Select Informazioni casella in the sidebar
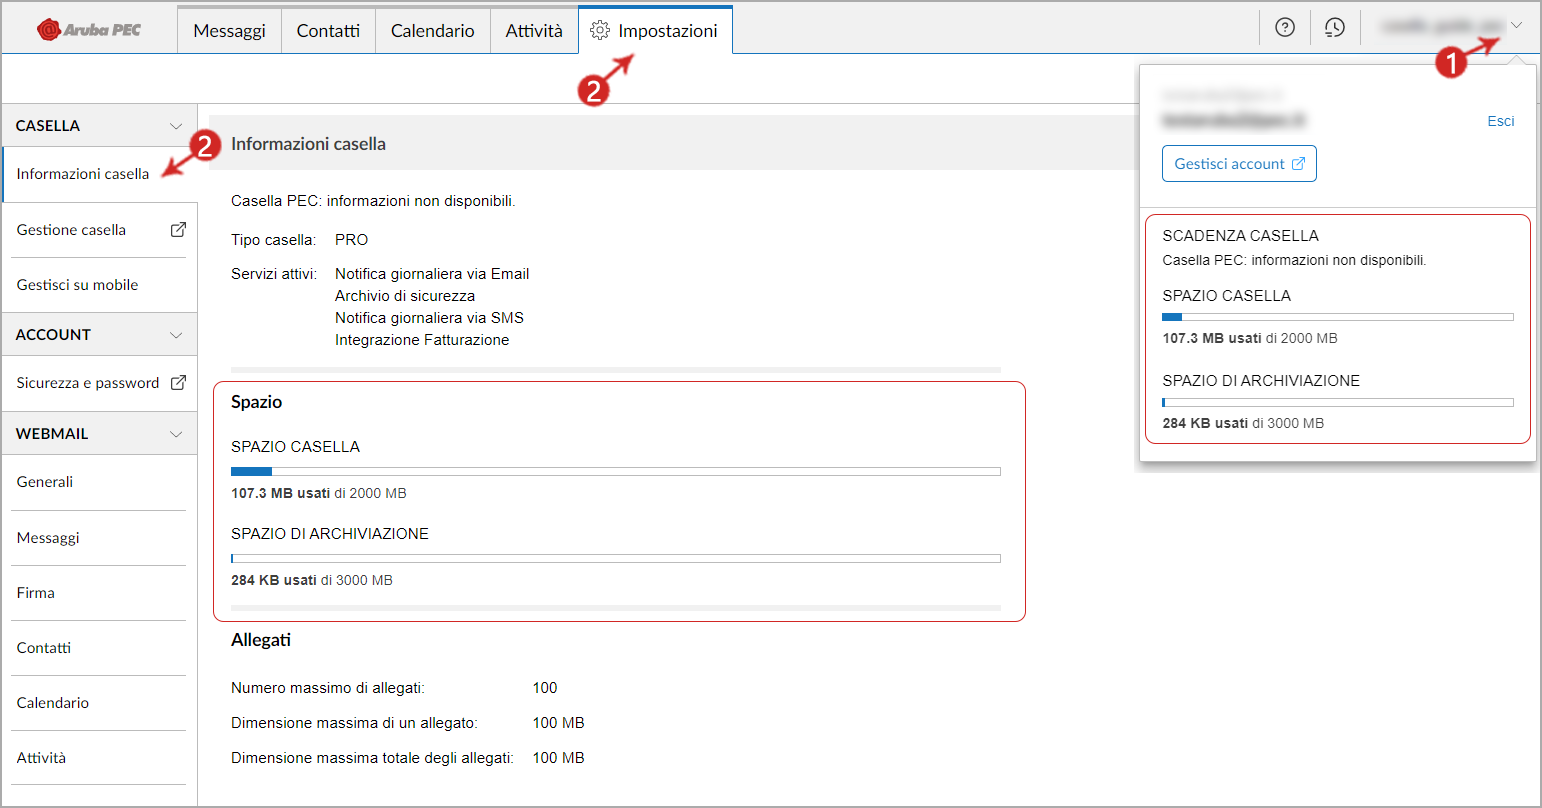This screenshot has width=1542, height=808. pyautogui.click(x=83, y=173)
